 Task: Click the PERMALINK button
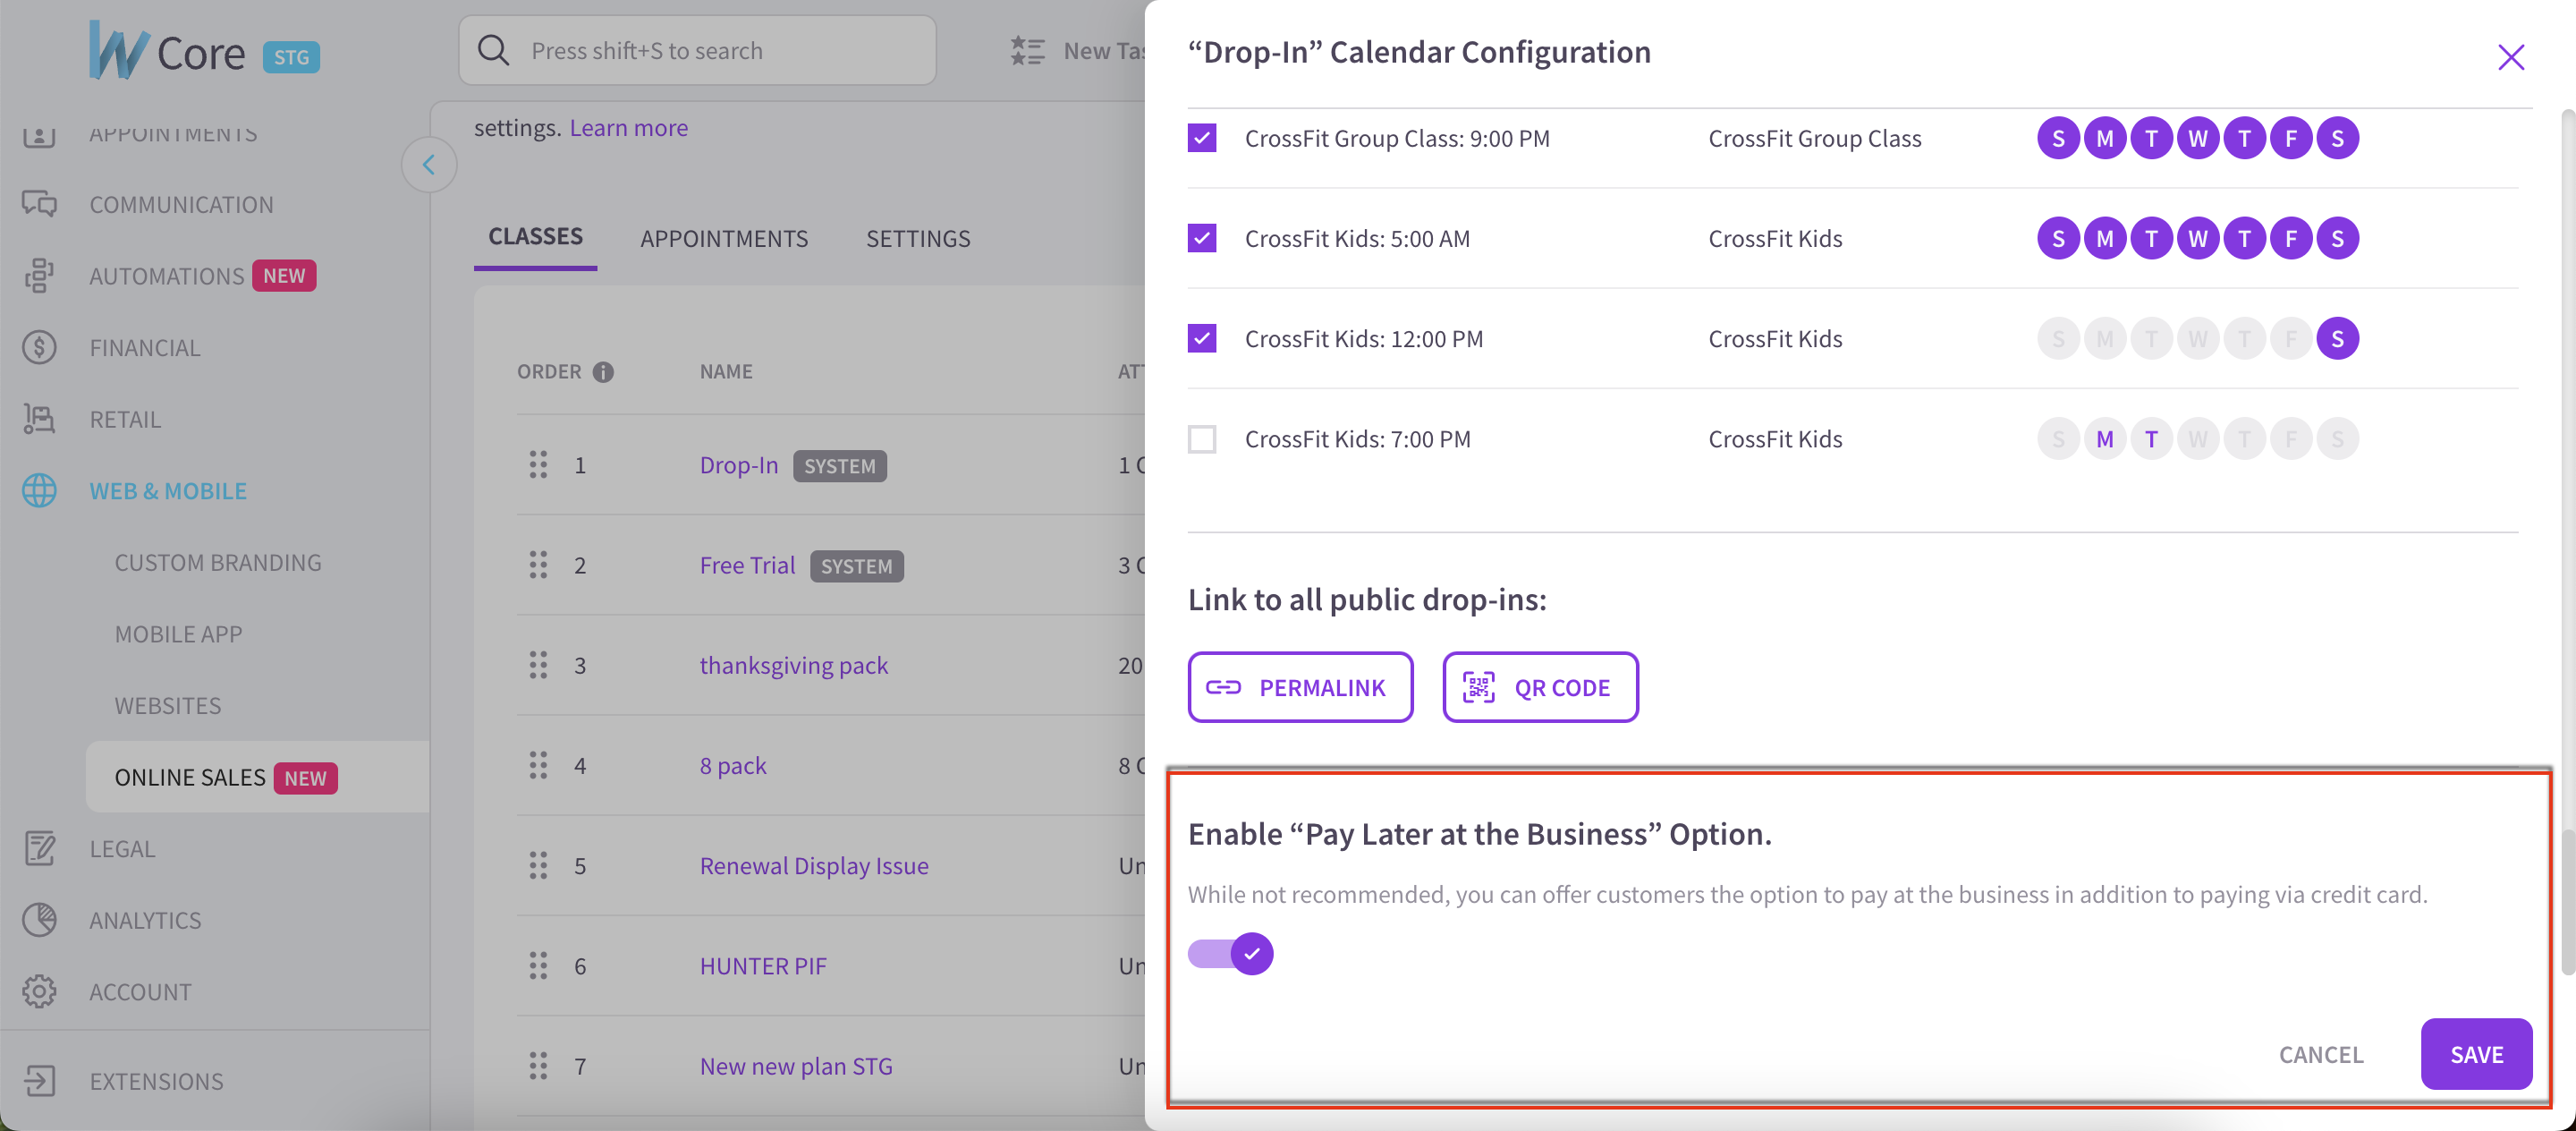pyautogui.click(x=1300, y=687)
